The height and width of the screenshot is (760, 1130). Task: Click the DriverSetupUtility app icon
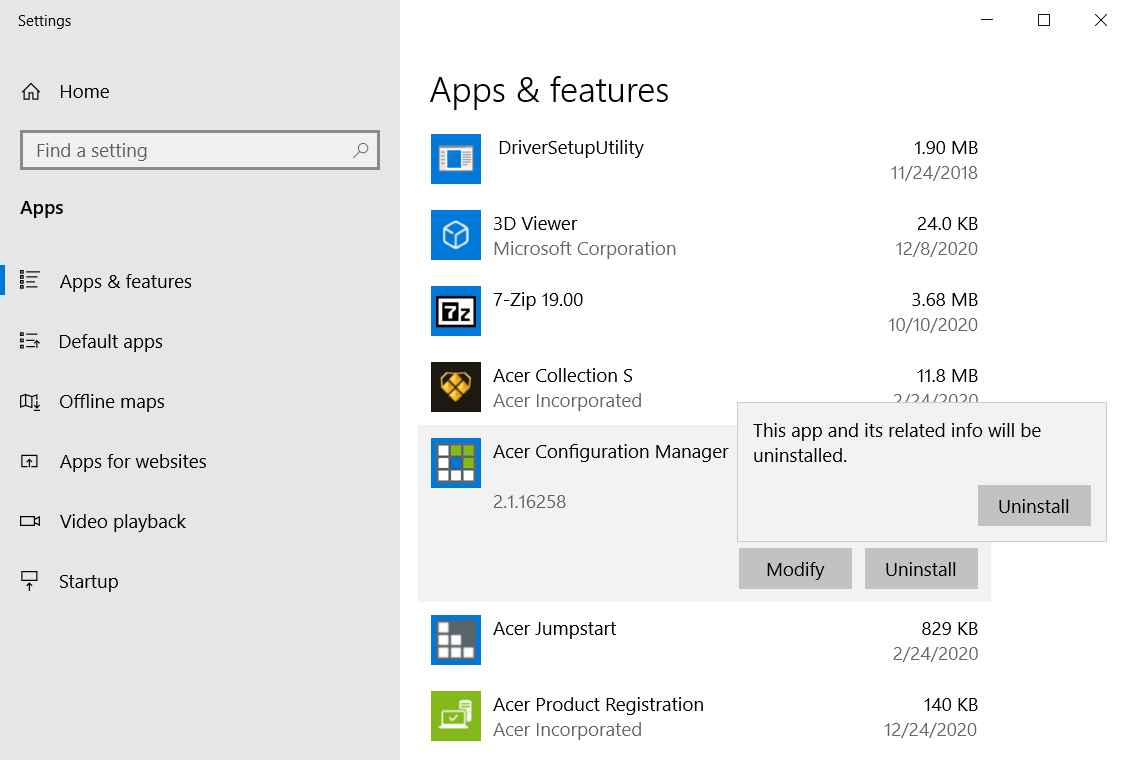coord(455,158)
